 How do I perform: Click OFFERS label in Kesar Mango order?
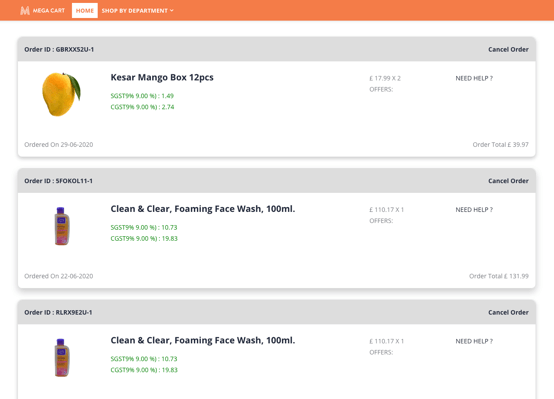[381, 89]
